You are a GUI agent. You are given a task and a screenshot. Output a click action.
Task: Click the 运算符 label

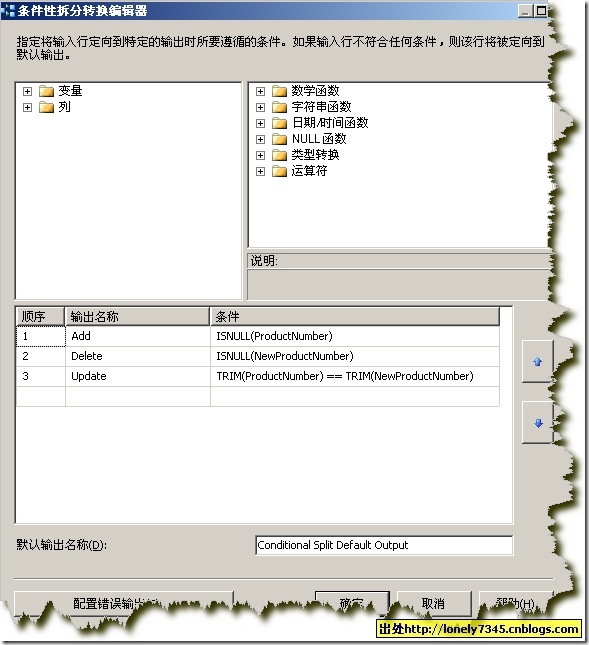pyautogui.click(x=309, y=171)
